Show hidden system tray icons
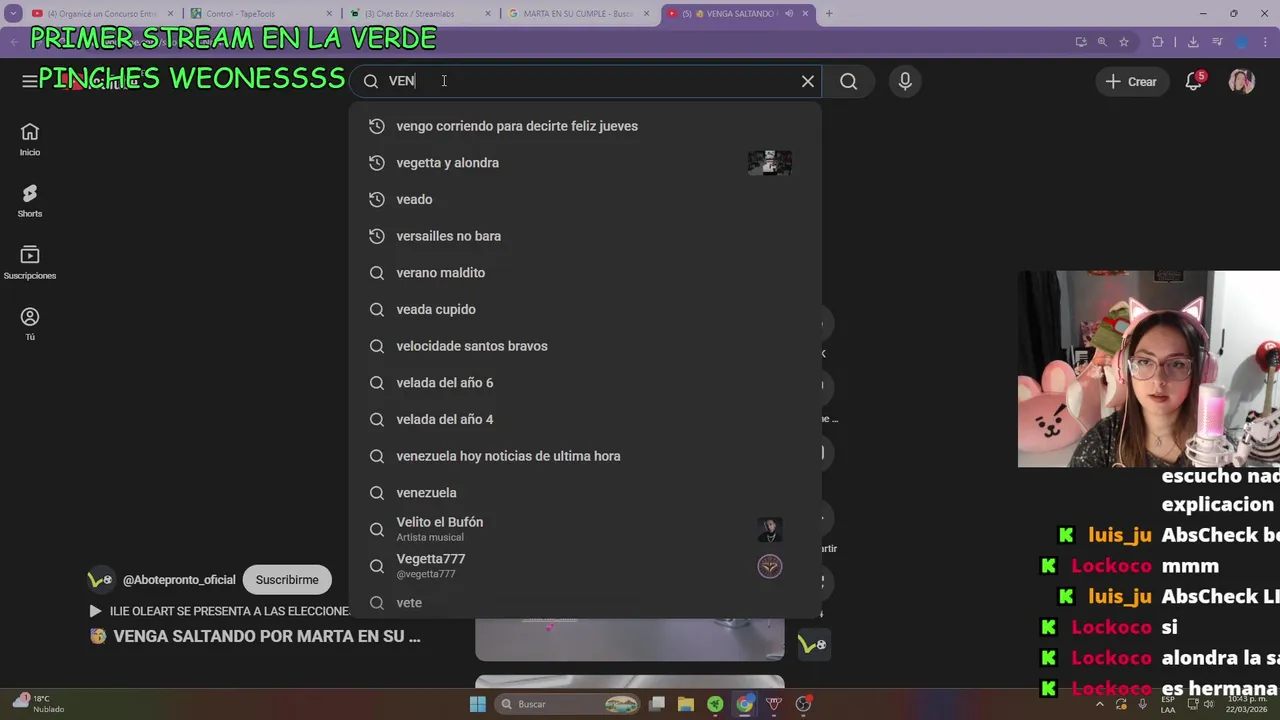Viewport: 1280px width, 720px height. [1100, 704]
